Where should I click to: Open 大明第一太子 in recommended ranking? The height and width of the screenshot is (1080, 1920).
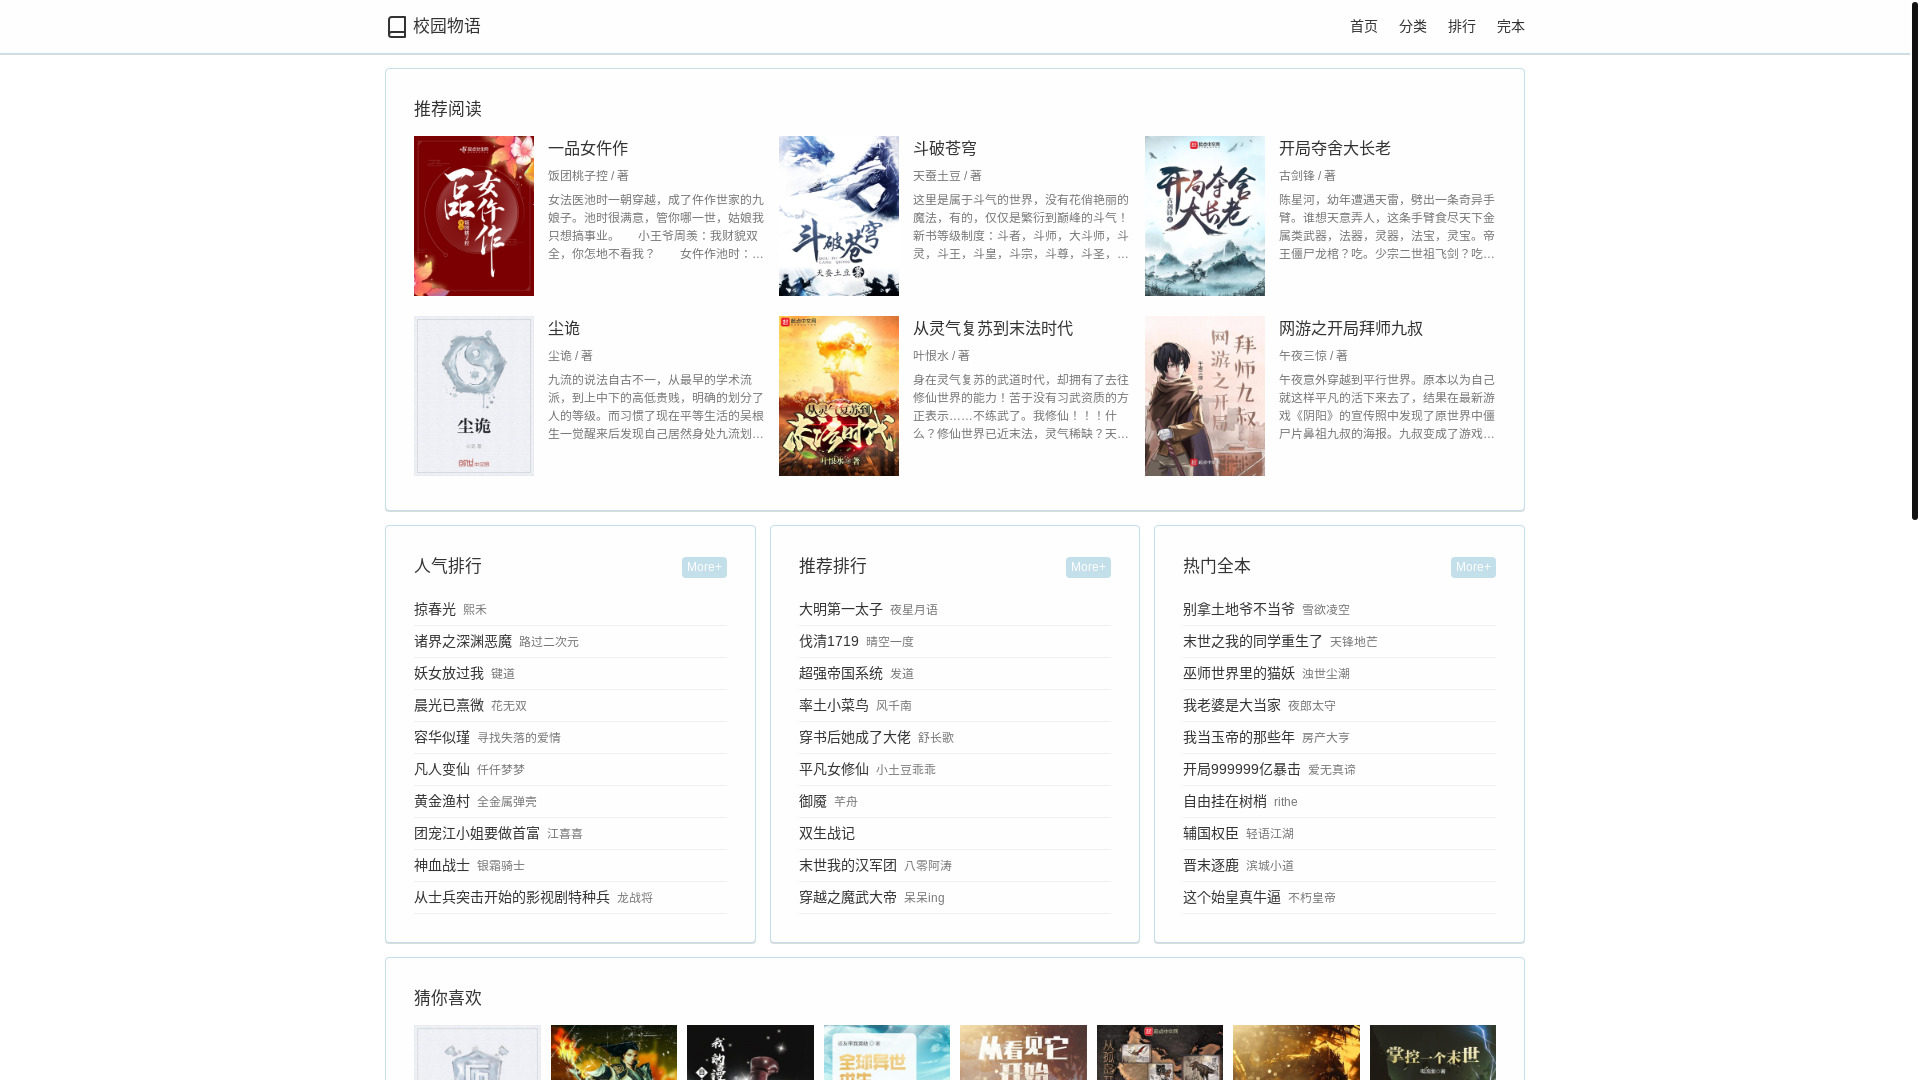click(x=841, y=609)
